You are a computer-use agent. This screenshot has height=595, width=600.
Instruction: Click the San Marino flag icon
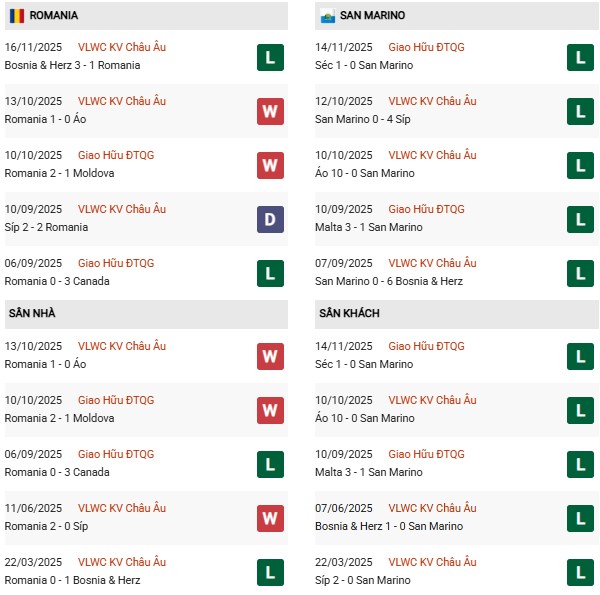point(327,16)
